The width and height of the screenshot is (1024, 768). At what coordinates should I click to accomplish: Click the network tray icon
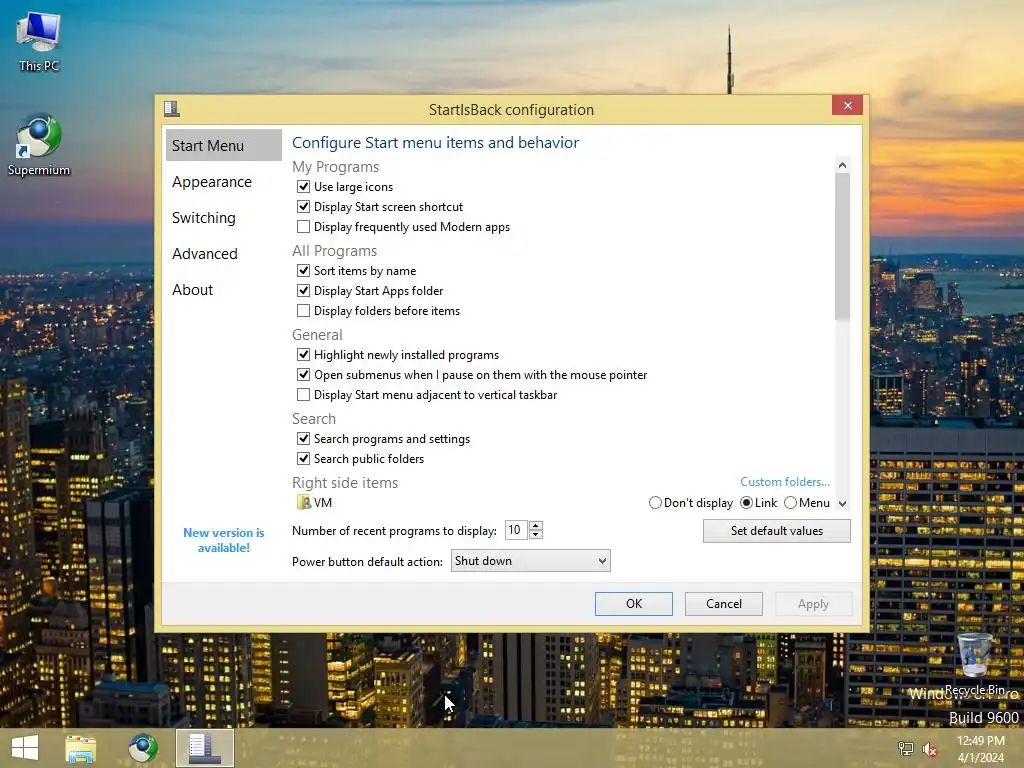pos(905,748)
